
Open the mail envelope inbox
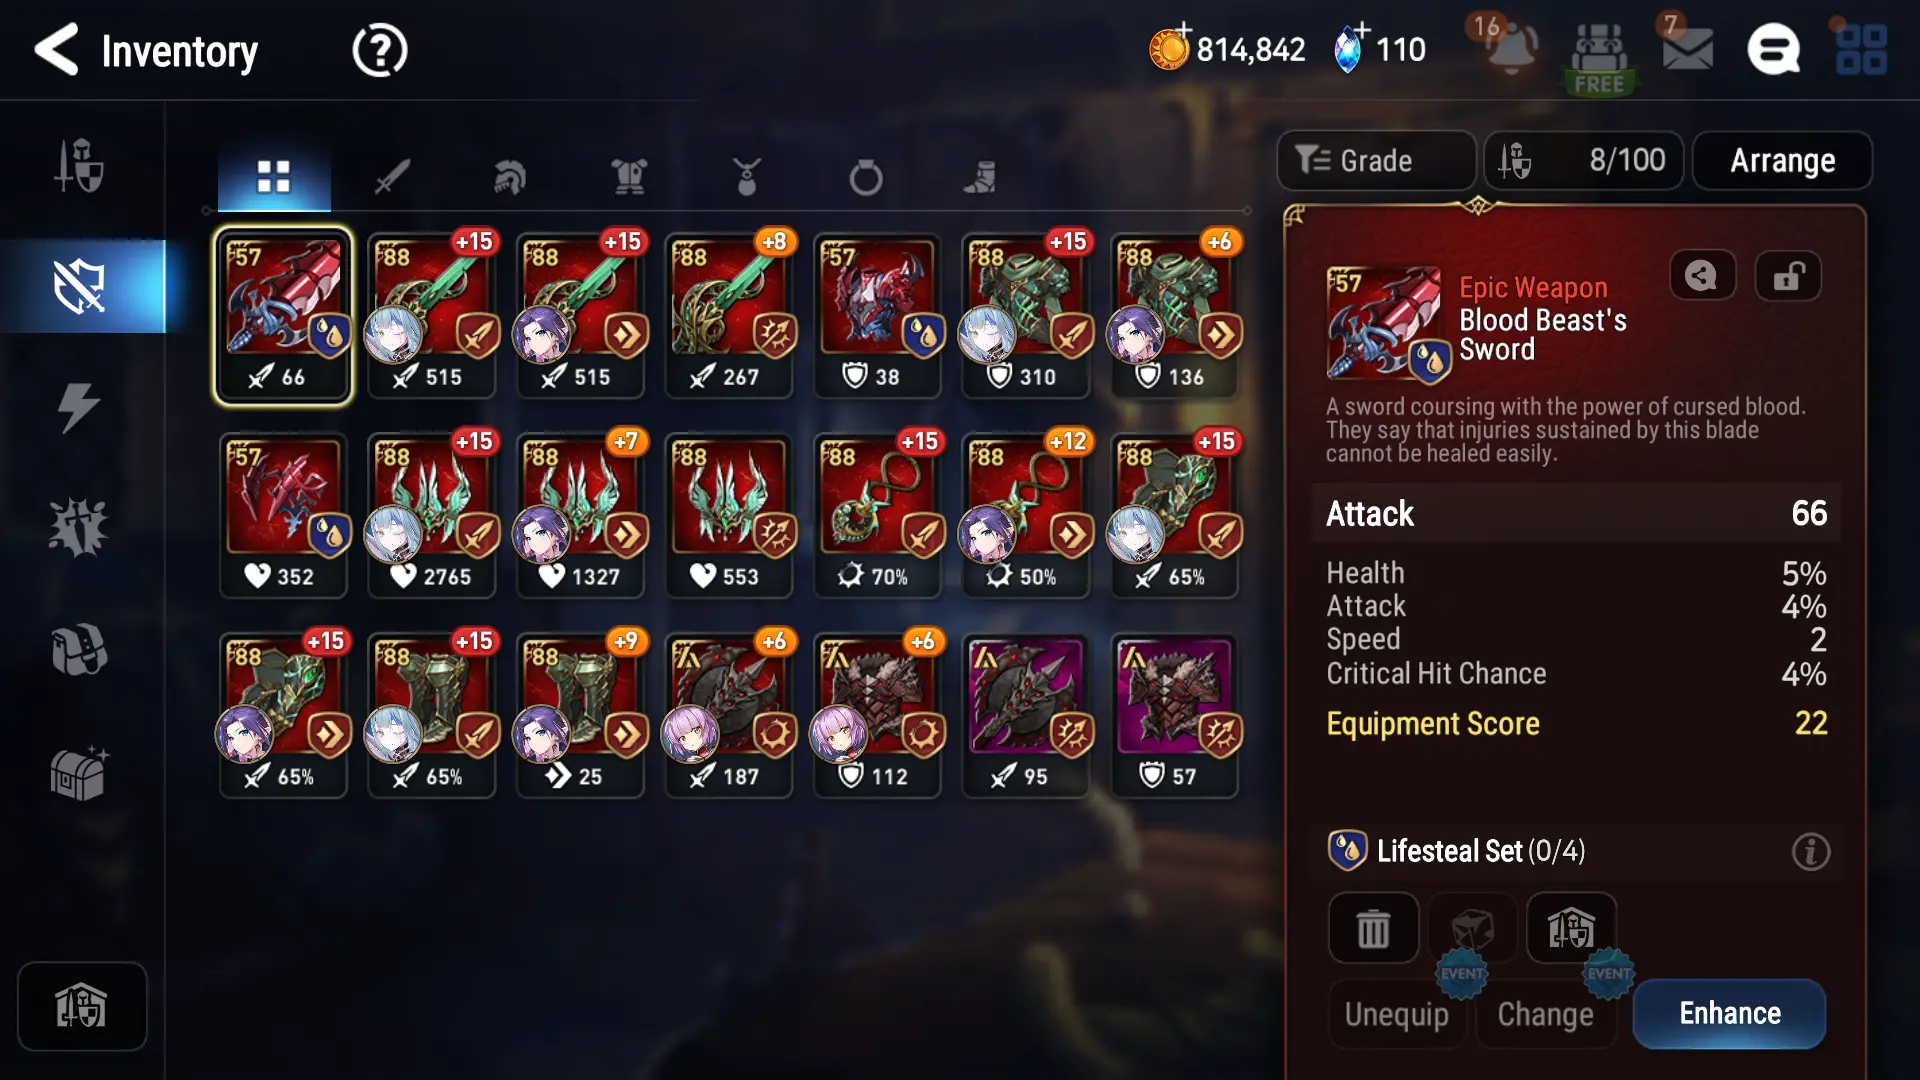coord(1688,48)
